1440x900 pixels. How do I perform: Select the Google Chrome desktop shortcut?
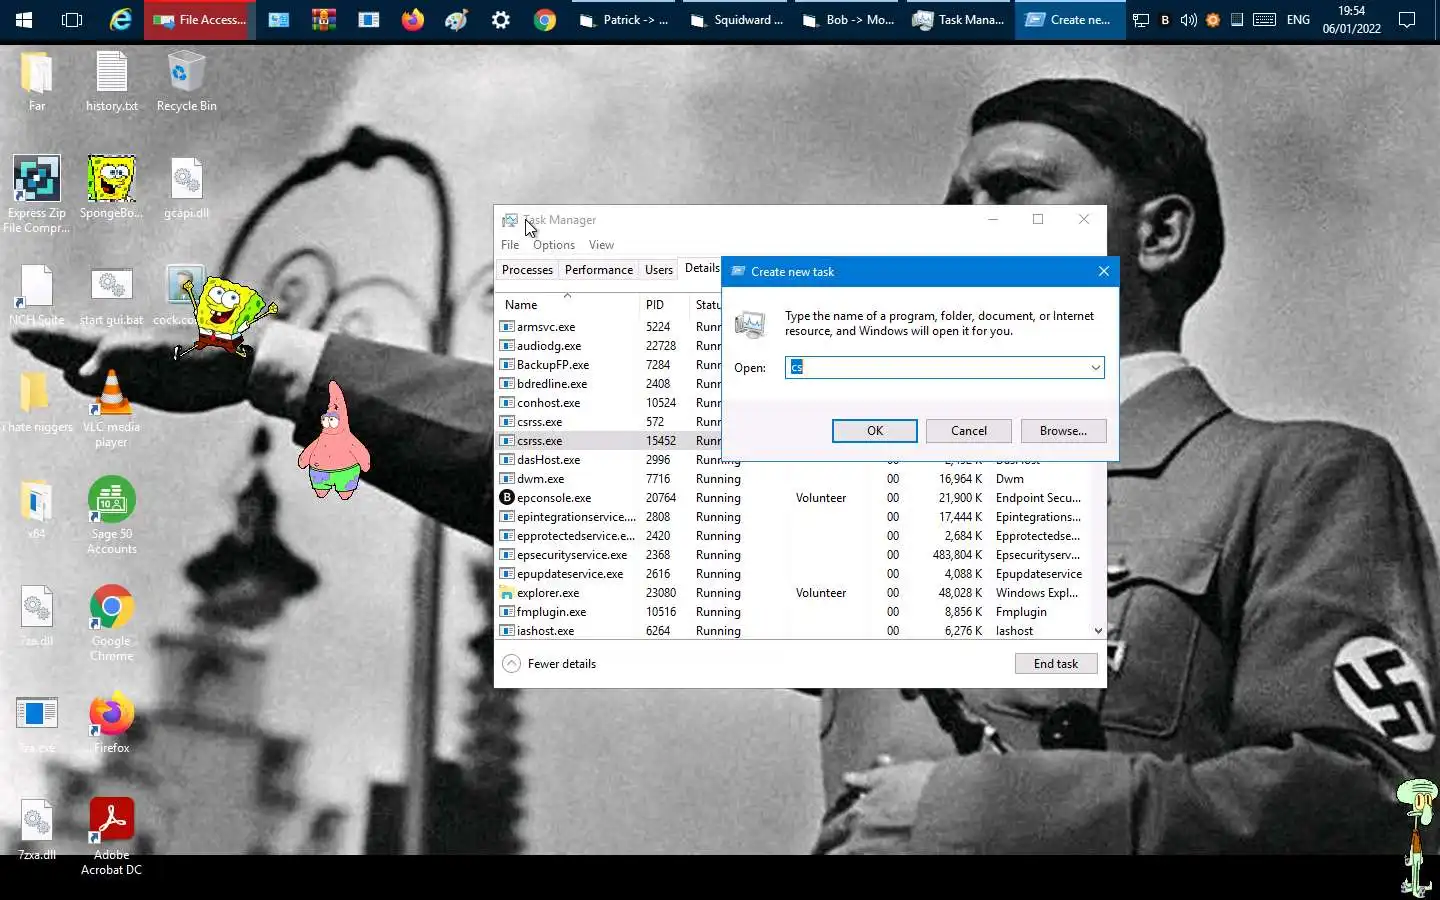(111, 623)
